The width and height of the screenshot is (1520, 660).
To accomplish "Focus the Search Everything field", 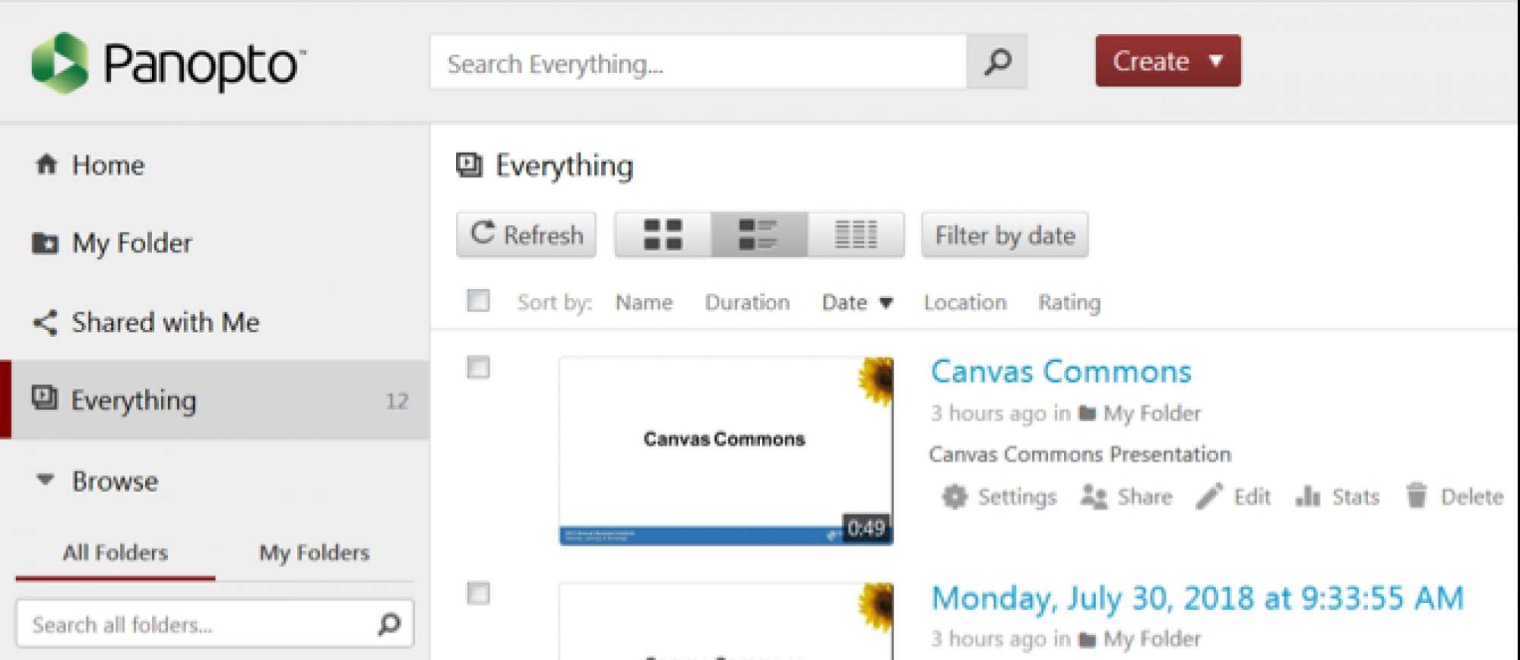I will 698,63.
